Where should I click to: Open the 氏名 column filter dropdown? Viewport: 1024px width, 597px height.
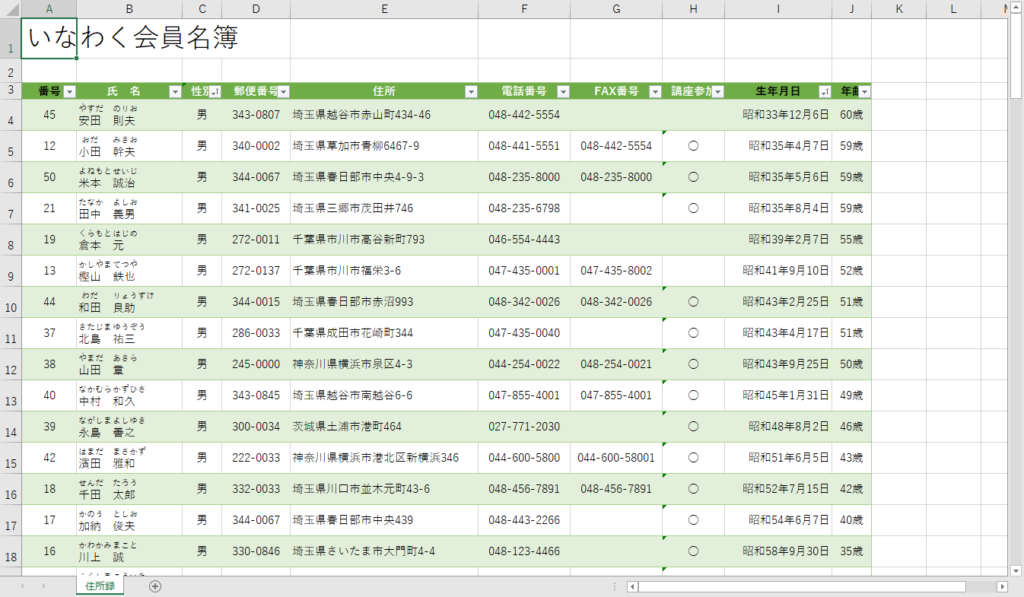175,91
